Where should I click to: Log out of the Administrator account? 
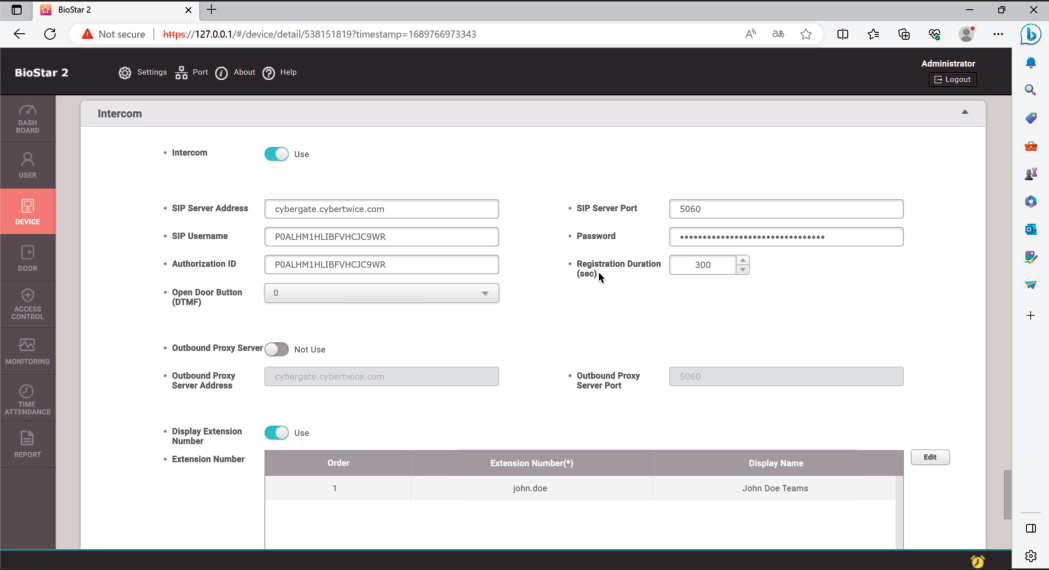click(952, 79)
